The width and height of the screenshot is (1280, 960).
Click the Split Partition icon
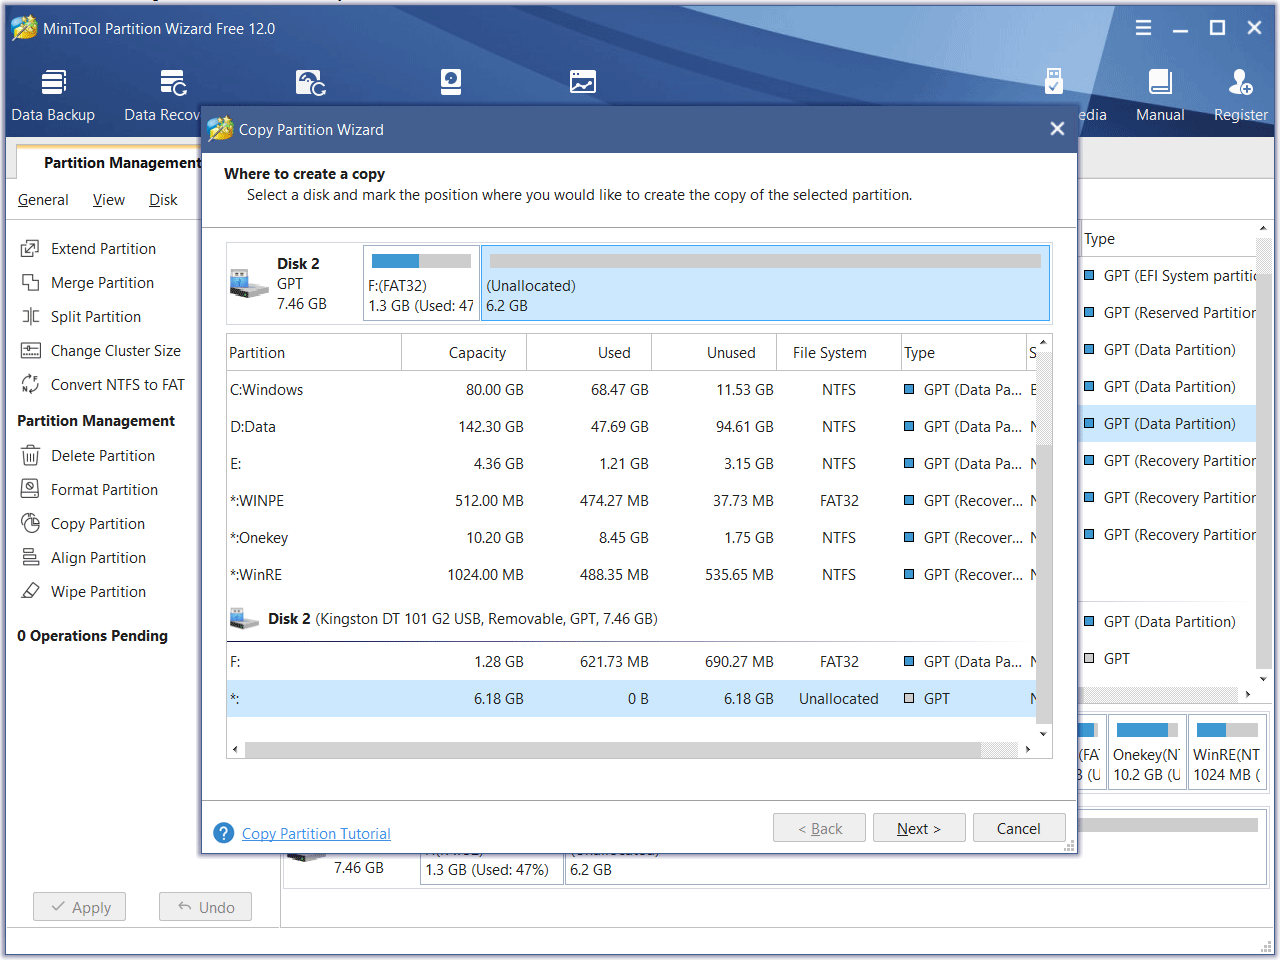[x=31, y=316]
